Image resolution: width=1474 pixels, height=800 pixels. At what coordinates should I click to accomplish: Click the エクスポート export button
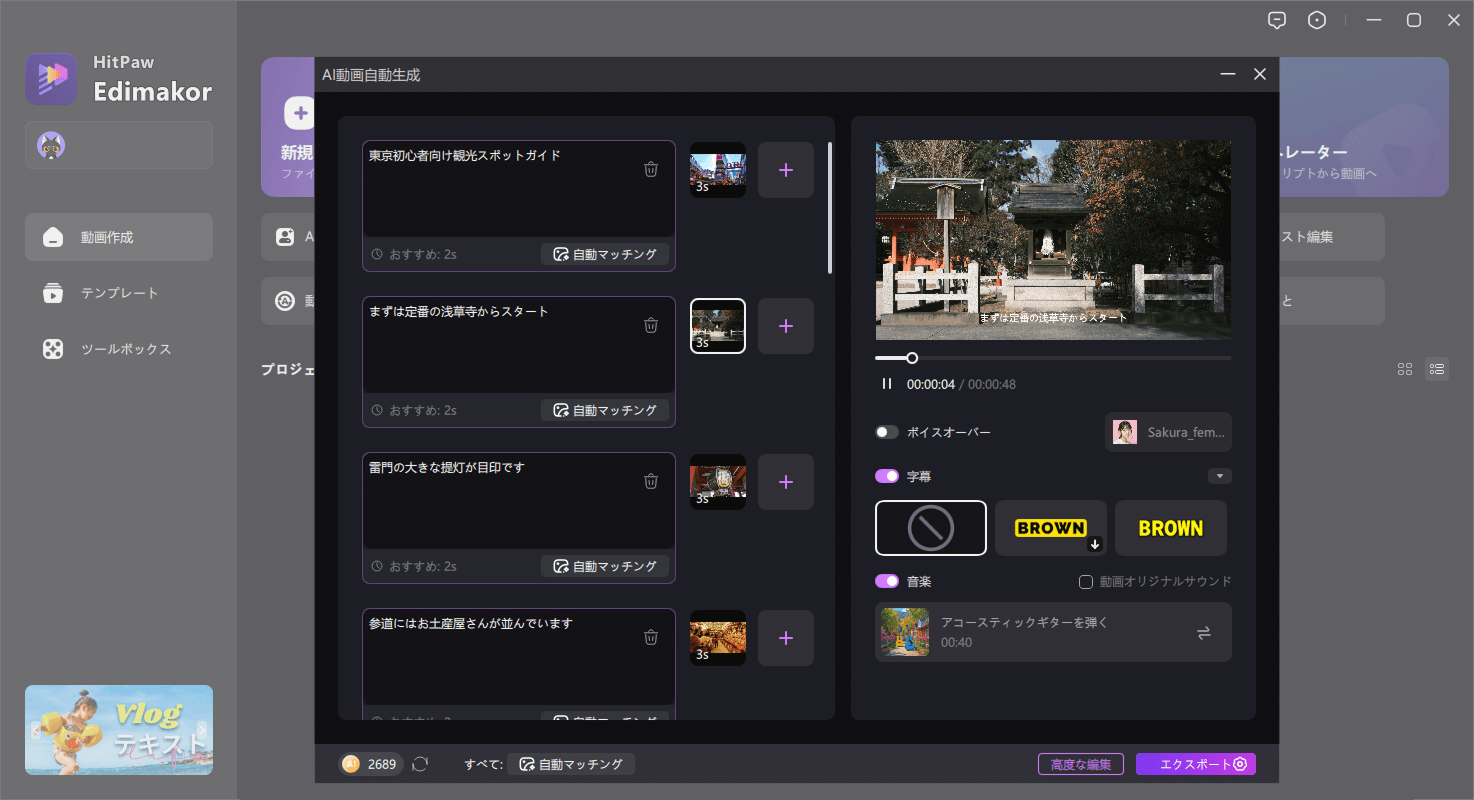(x=1196, y=764)
